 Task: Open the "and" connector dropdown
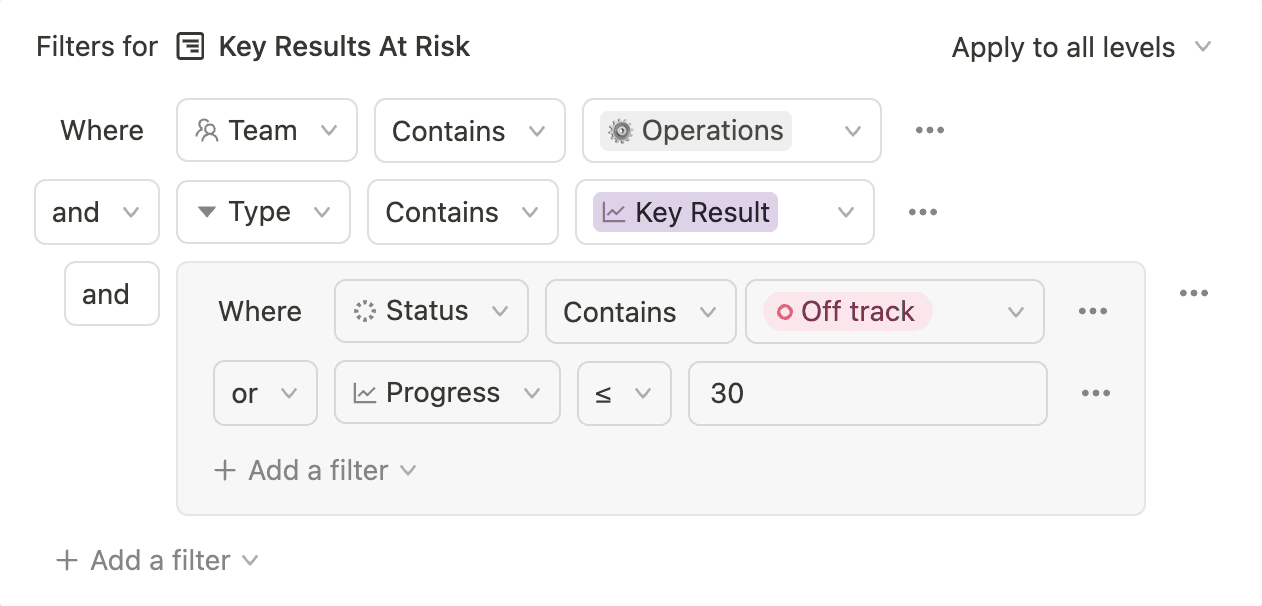[97, 212]
